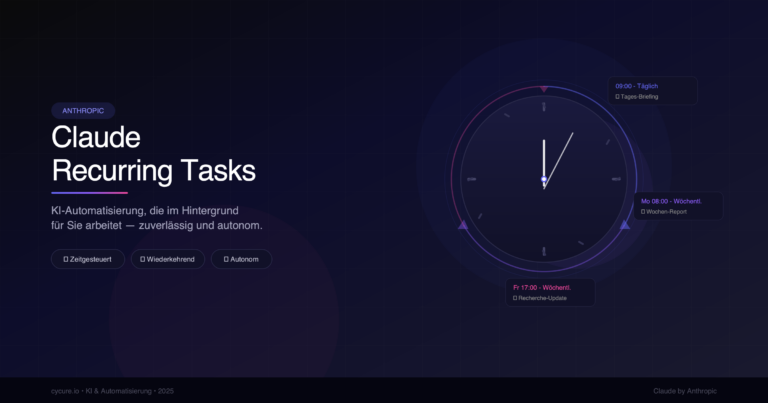Click the Tages-Briefing label
This screenshot has width=768, height=403.
click(637, 96)
